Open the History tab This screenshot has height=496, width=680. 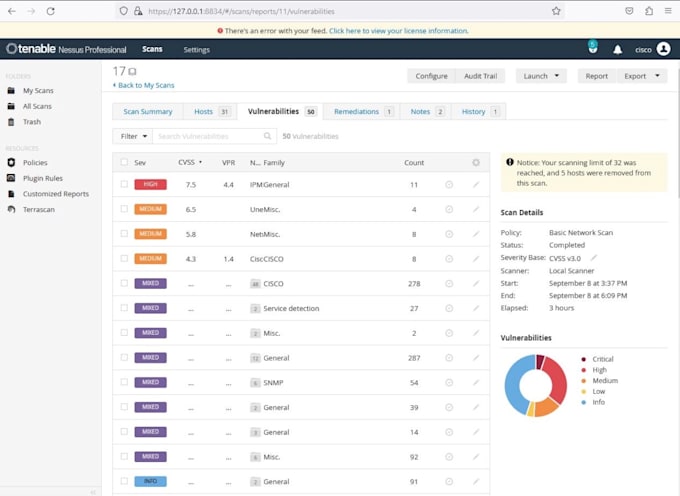478,111
